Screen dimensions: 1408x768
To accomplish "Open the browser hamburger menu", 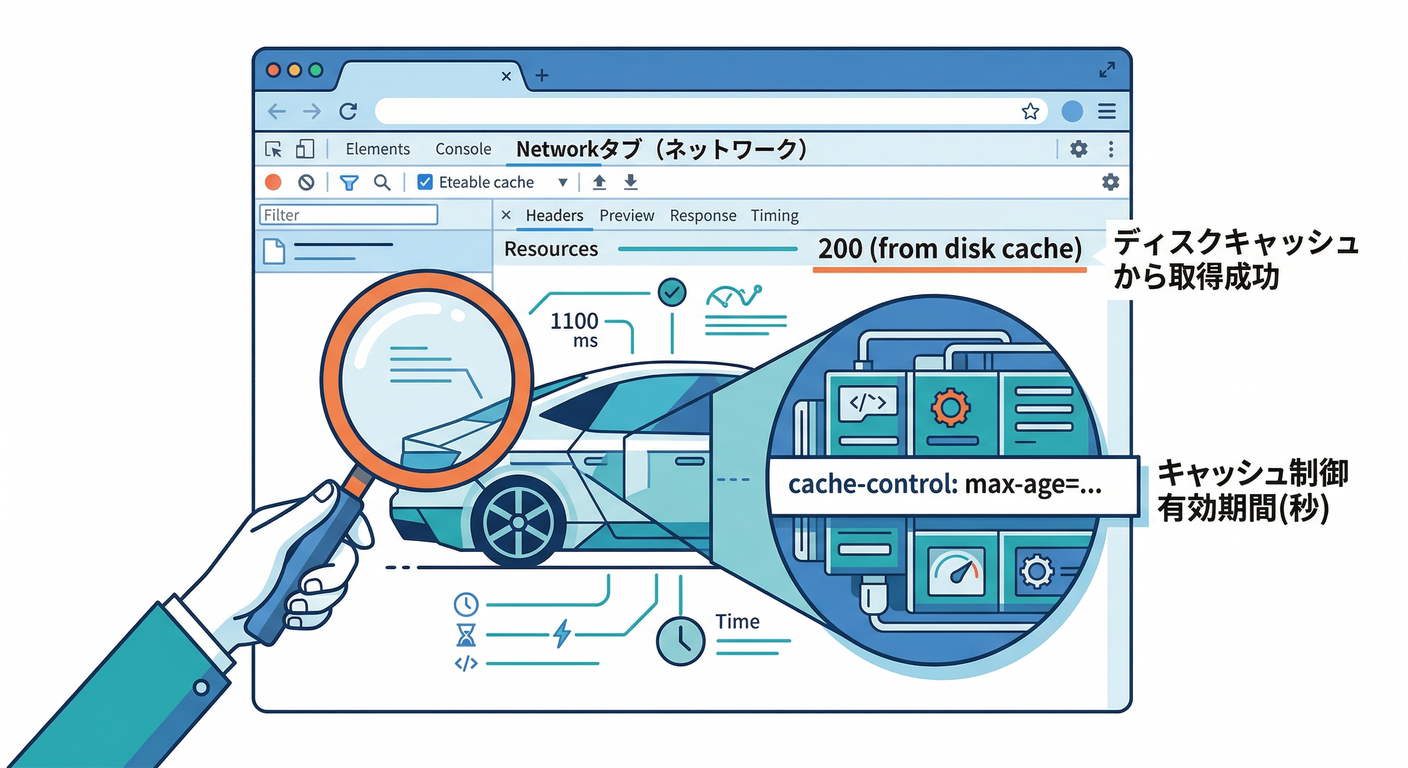I will (x=1106, y=111).
